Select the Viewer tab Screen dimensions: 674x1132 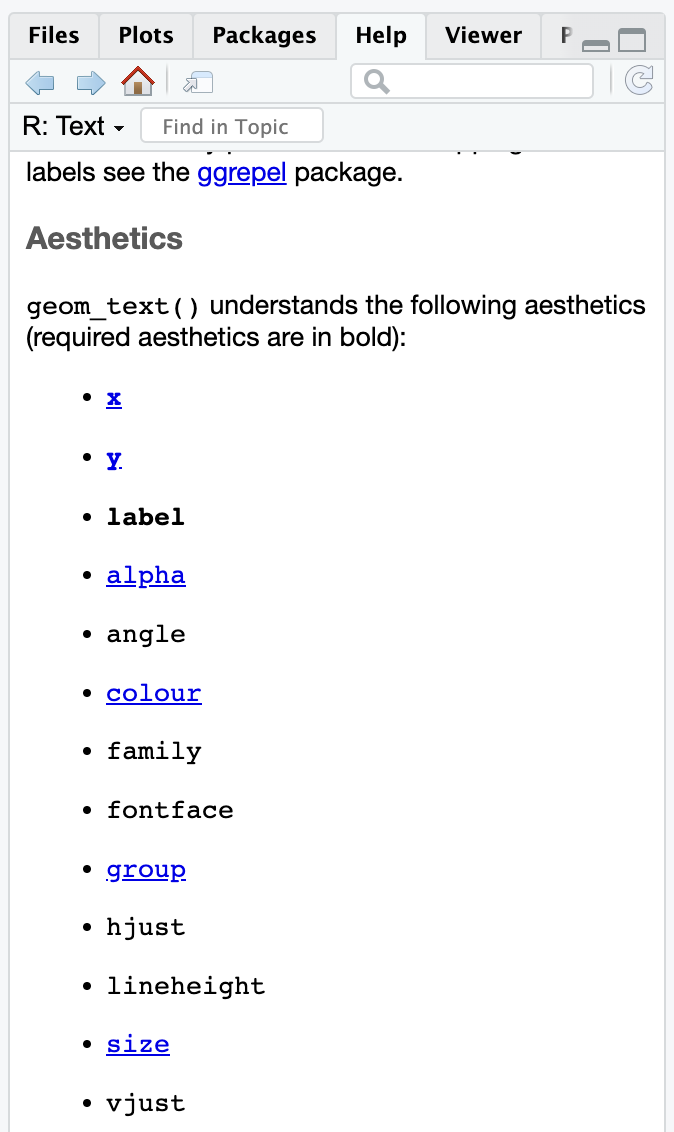coord(483,36)
